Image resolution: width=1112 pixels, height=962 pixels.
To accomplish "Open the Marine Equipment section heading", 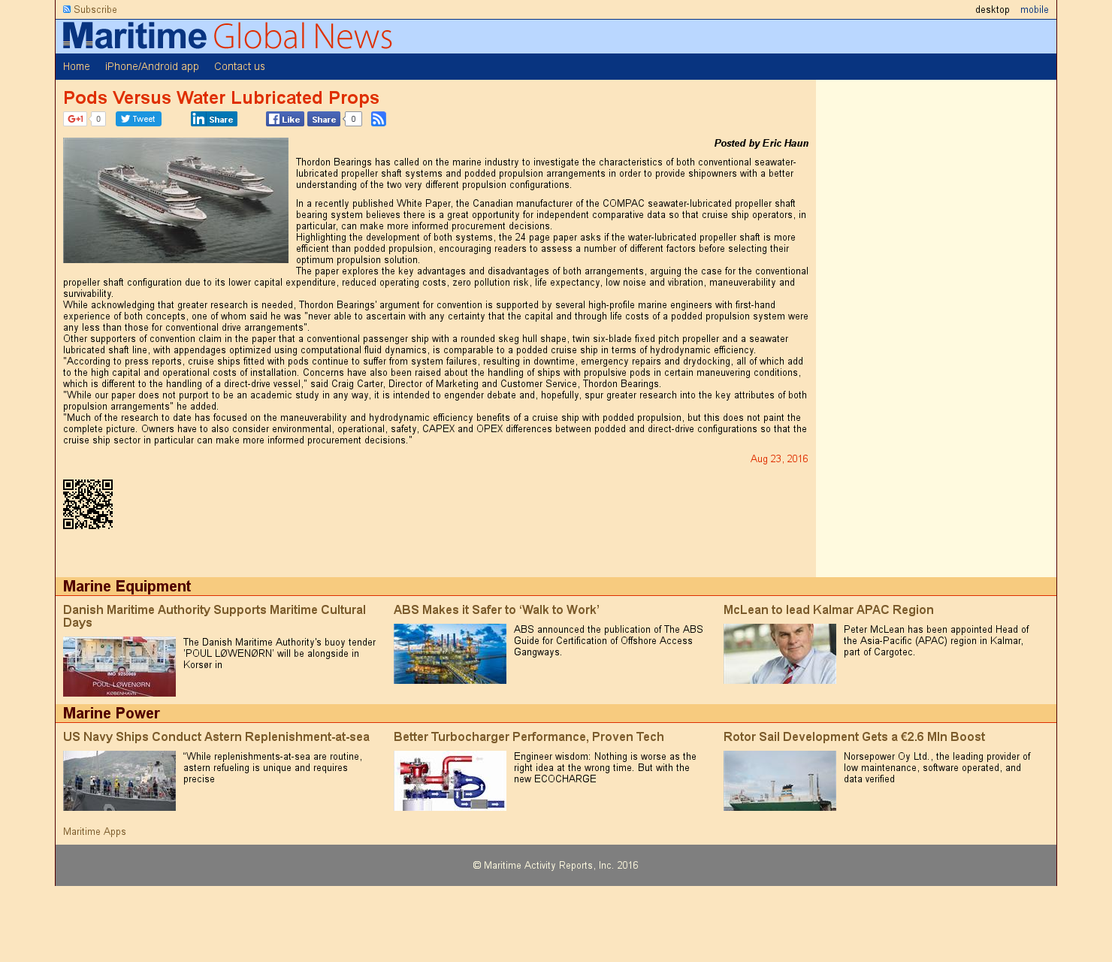I will coord(127,586).
